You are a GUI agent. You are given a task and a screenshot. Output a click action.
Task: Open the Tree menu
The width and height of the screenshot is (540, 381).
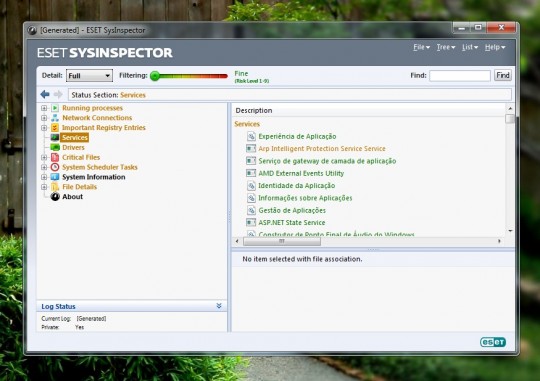(x=446, y=47)
